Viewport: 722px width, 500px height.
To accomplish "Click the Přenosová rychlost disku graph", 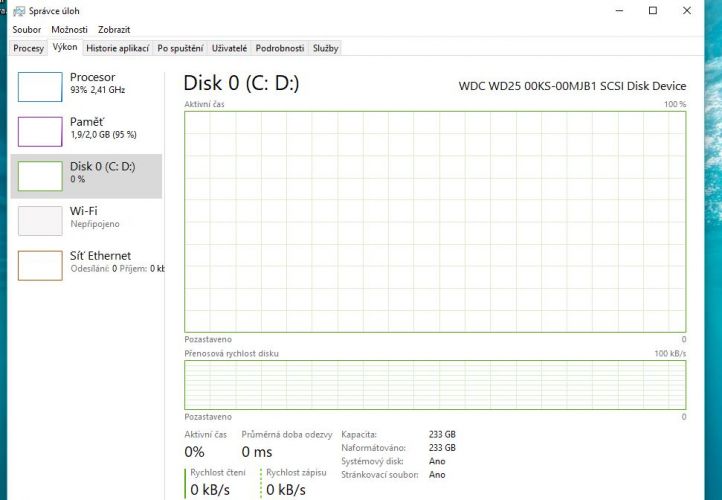I will (435, 385).
